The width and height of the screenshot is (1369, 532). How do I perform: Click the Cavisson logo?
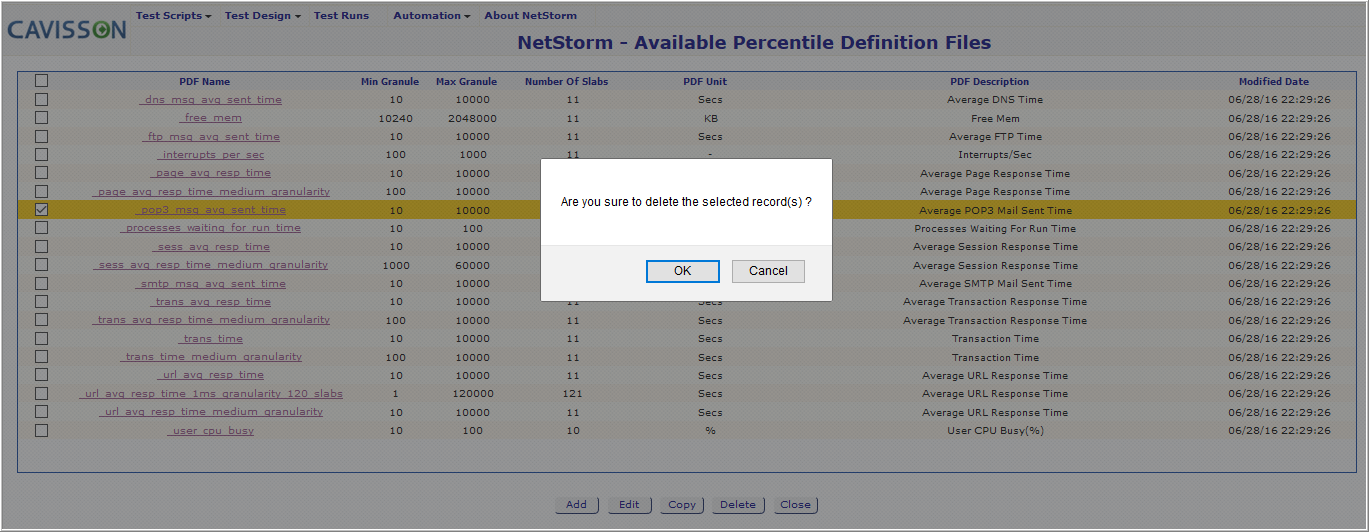click(x=67, y=30)
